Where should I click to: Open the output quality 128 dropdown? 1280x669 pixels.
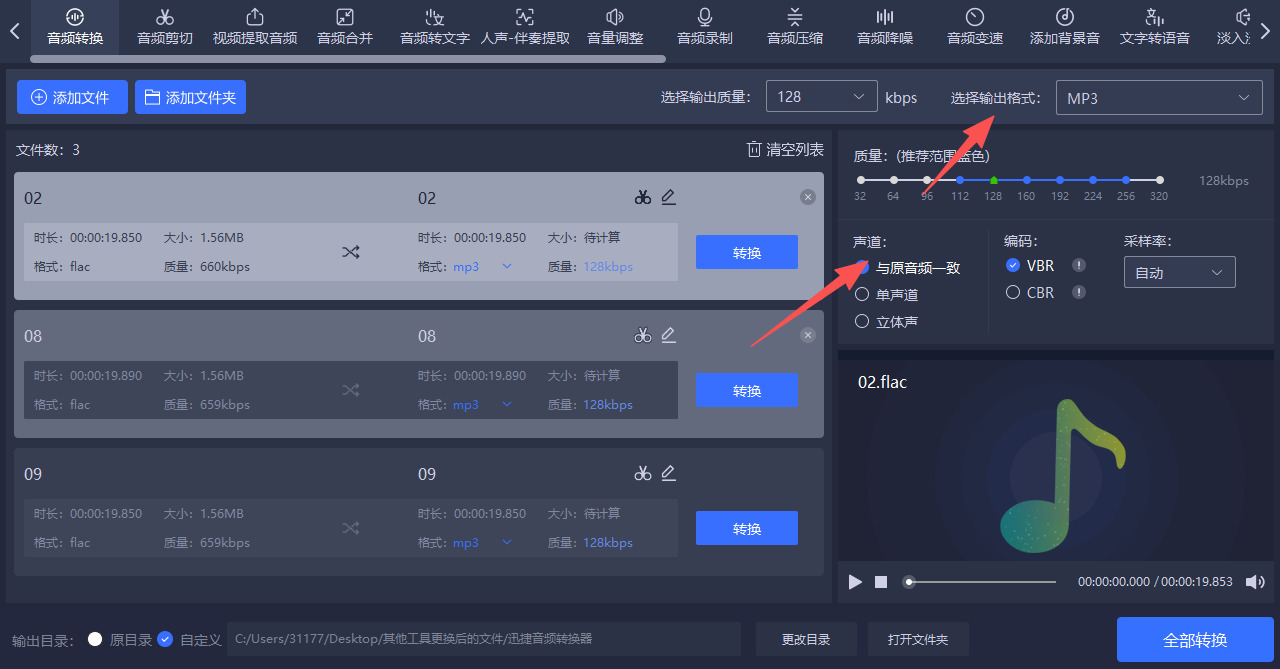(x=822, y=97)
